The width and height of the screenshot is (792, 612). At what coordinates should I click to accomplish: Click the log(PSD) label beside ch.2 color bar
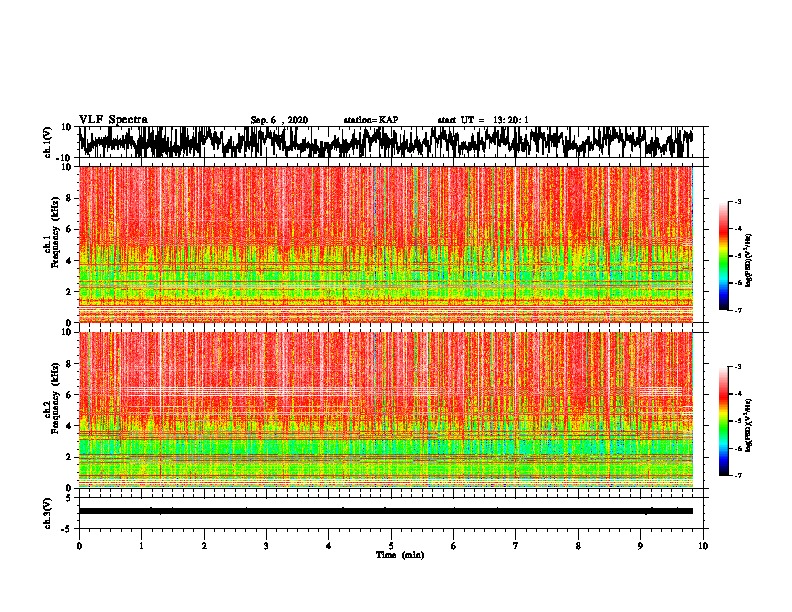click(748, 425)
